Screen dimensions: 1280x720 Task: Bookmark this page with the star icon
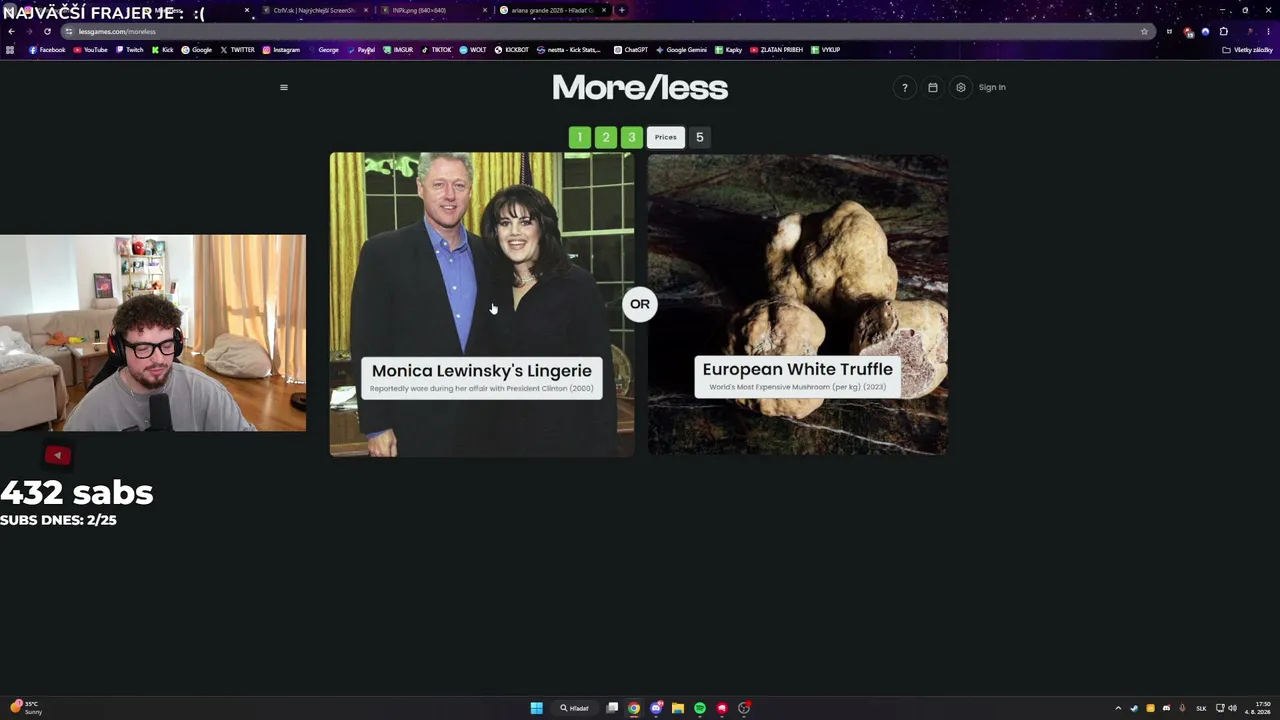click(1144, 31)
